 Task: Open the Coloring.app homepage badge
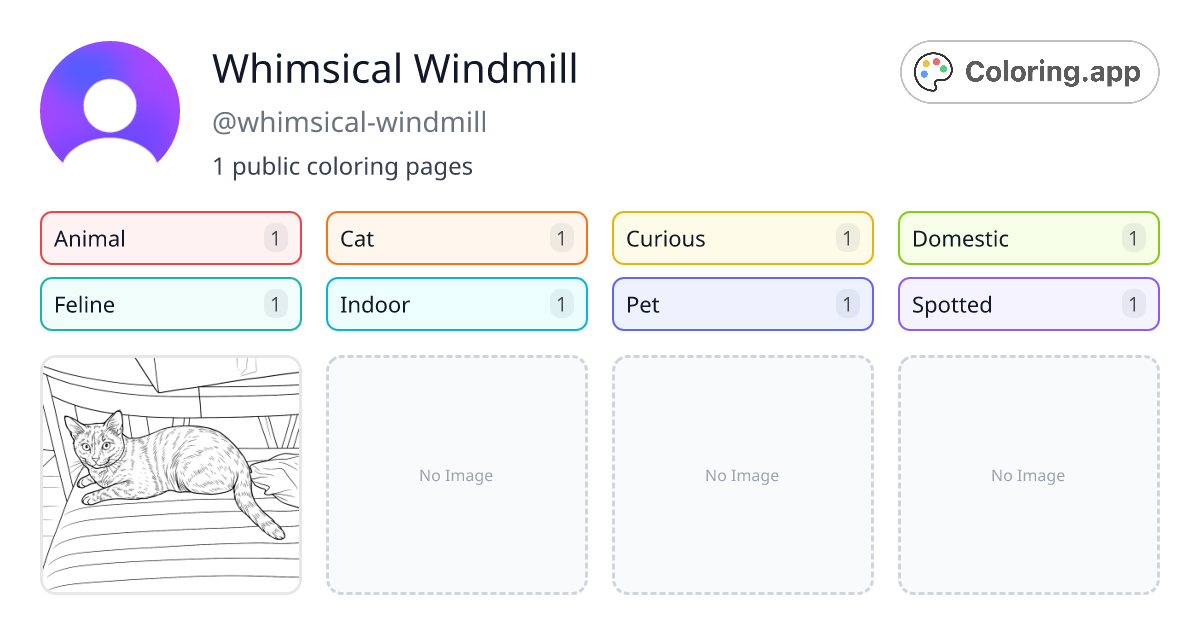1029,71
